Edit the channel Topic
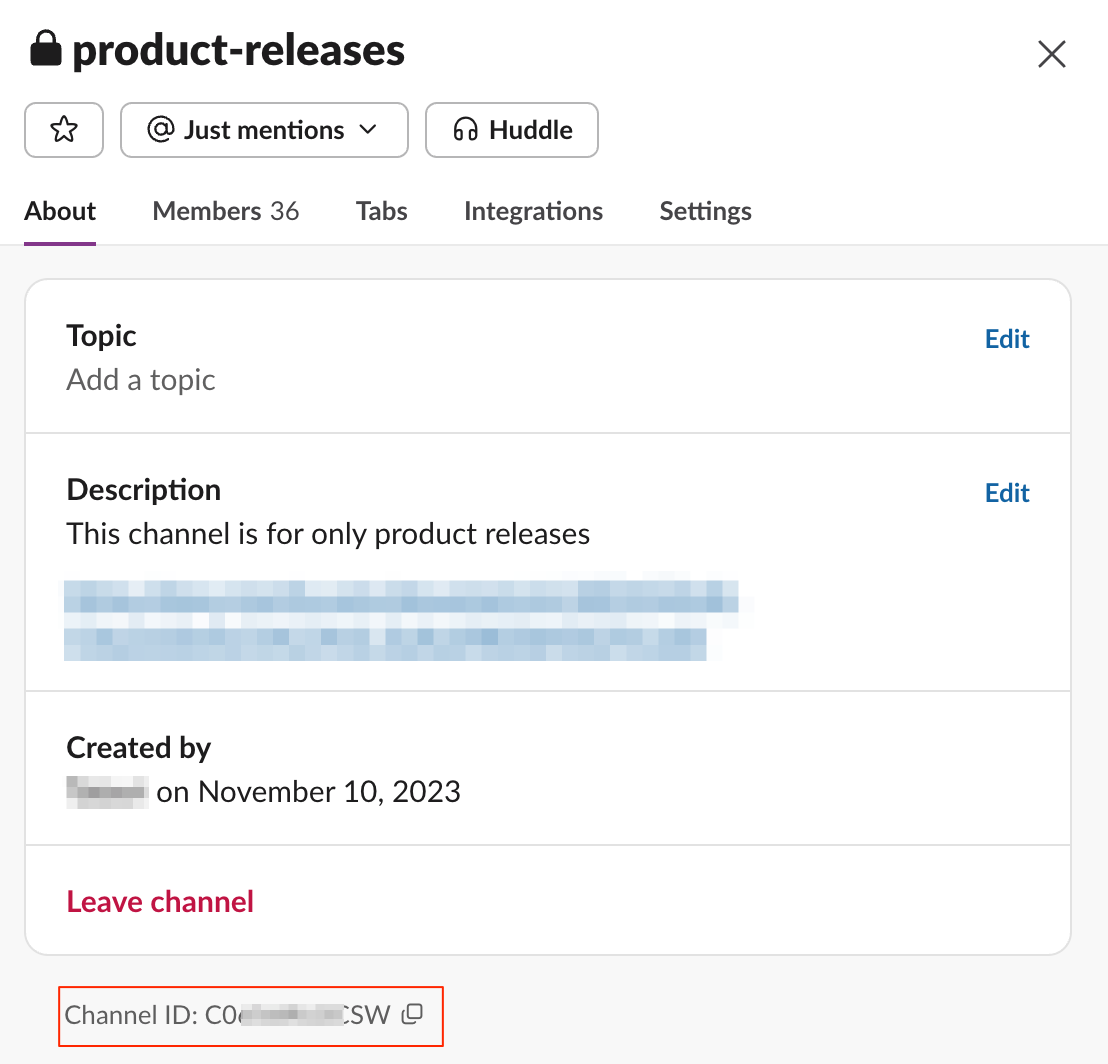This screenshot has width=1108, height=1064. 1007,339
